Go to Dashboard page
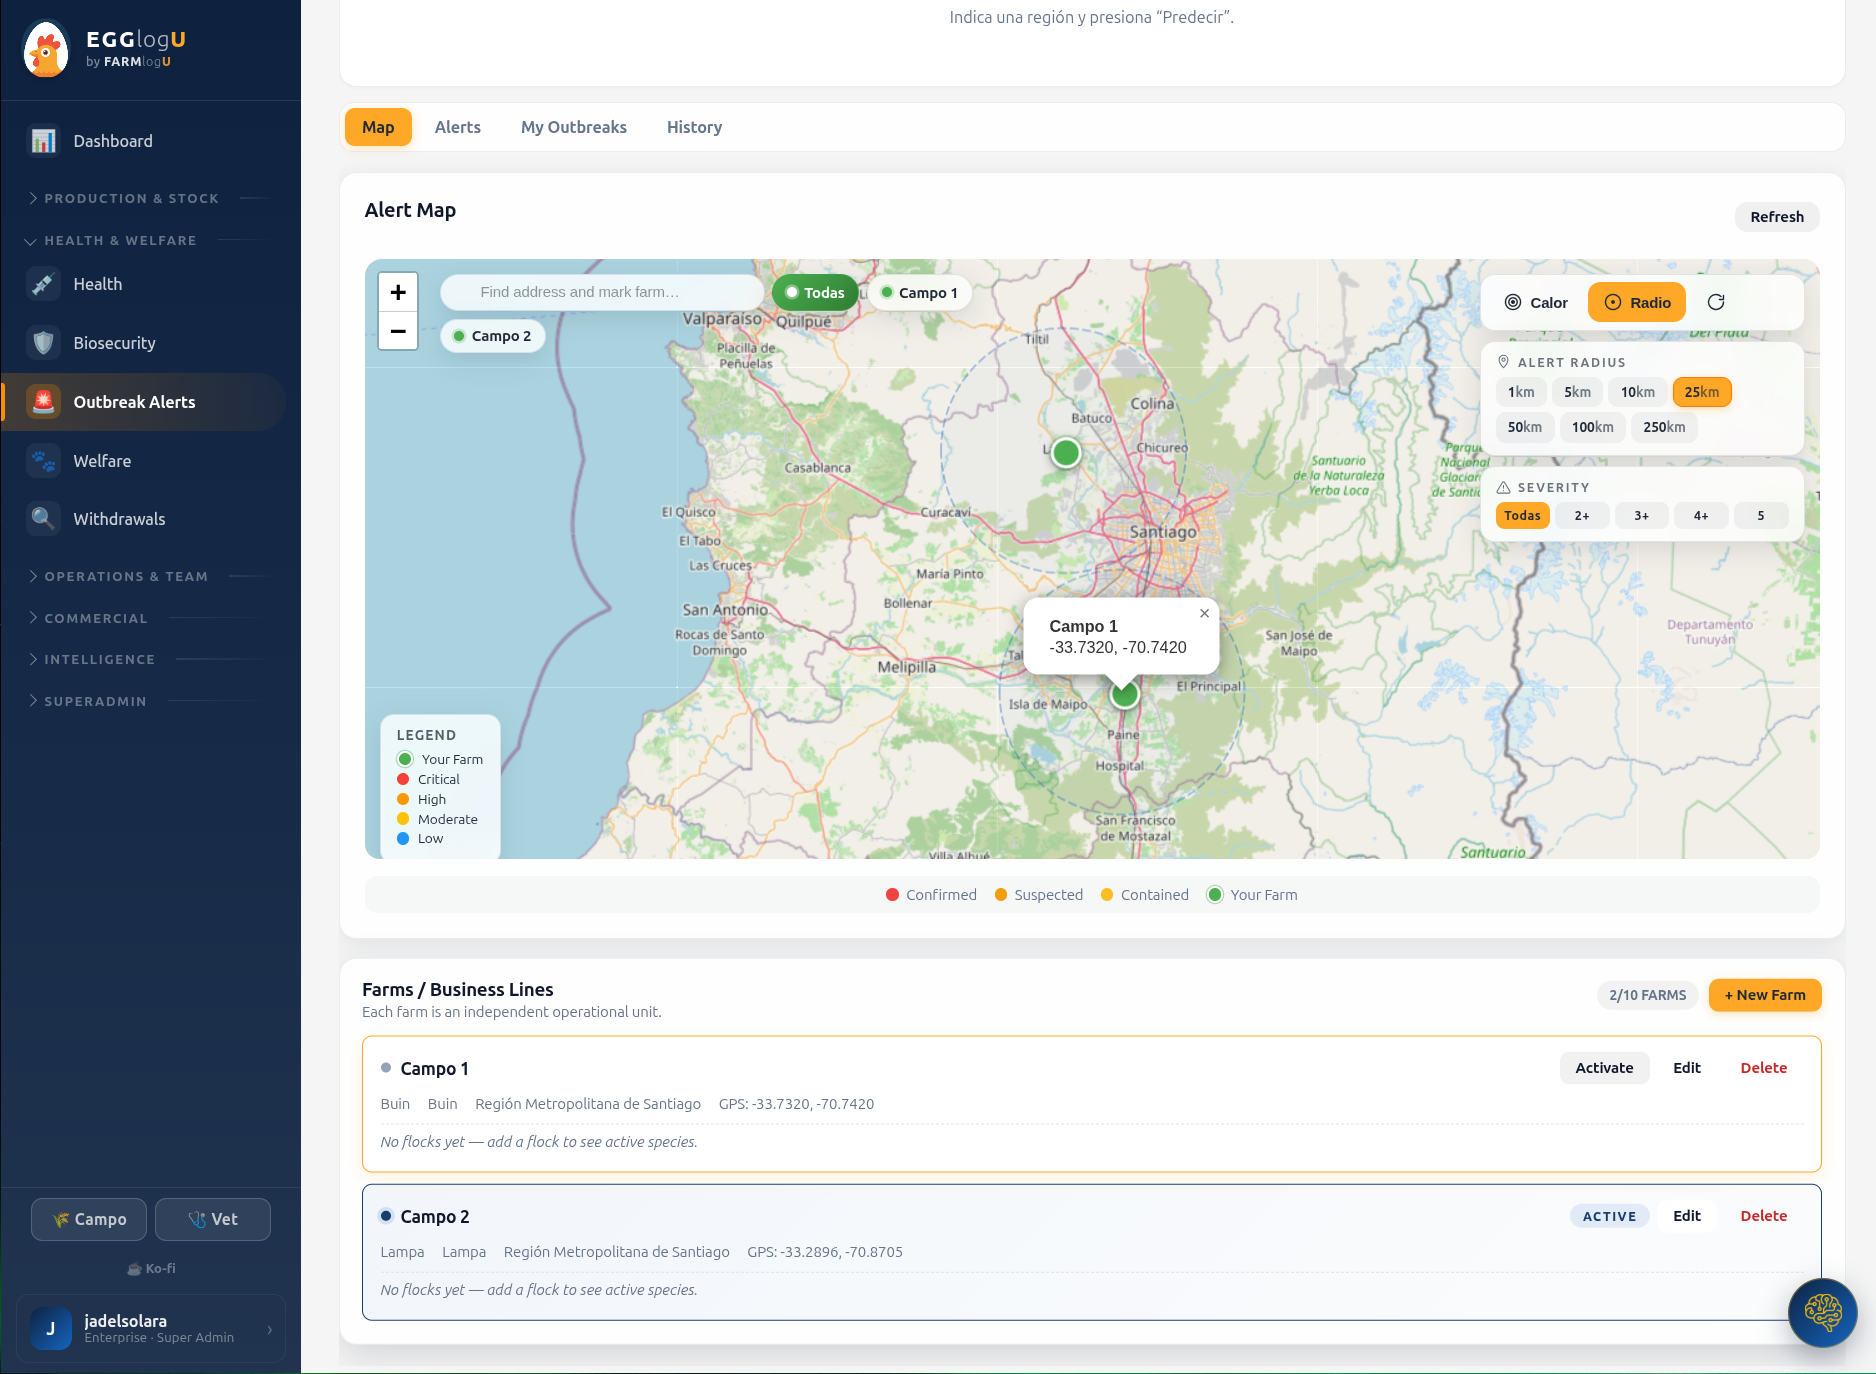Image resolution: width=1876 pixels, height=1374 pixels. [x=145, y=141]
